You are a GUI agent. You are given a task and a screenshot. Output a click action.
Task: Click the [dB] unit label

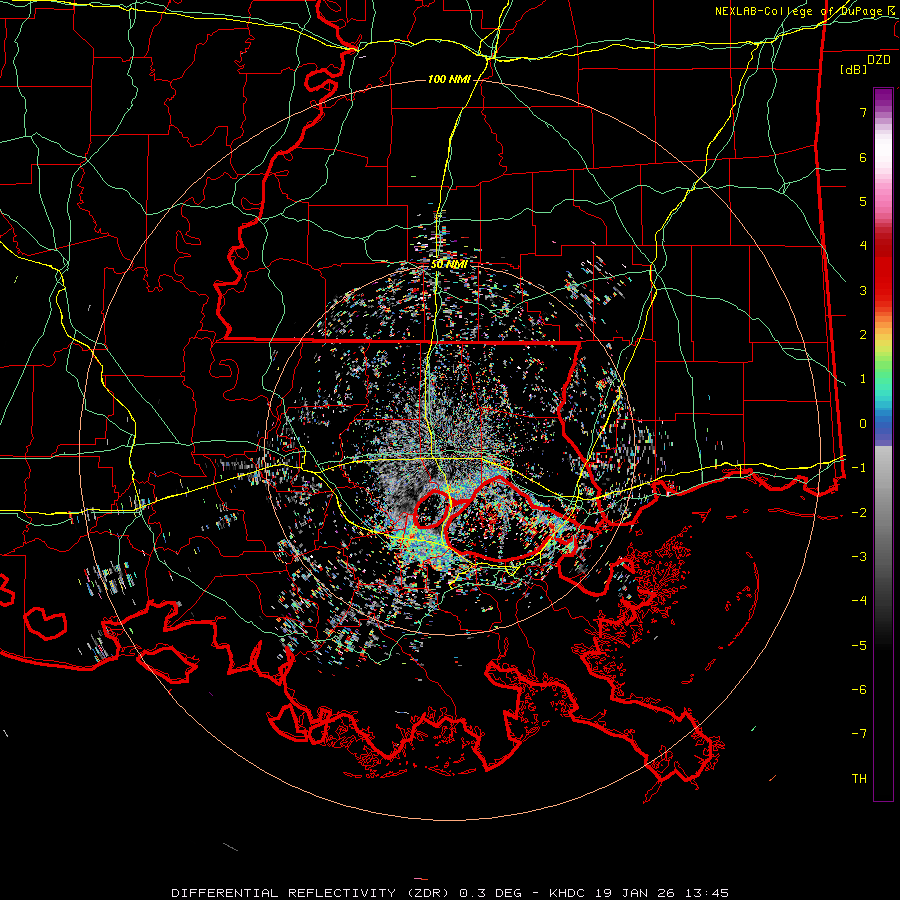[x=854, y=69]
